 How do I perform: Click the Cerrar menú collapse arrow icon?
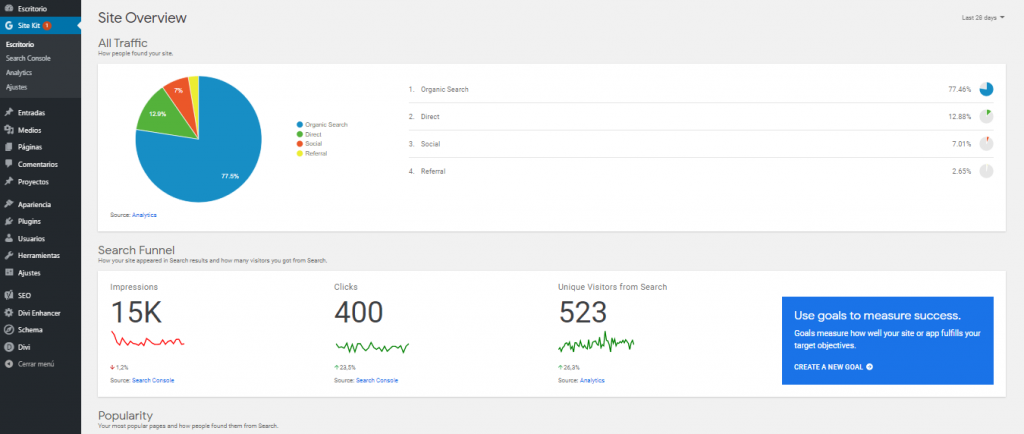pyautogui.click(x=8, y=364)
